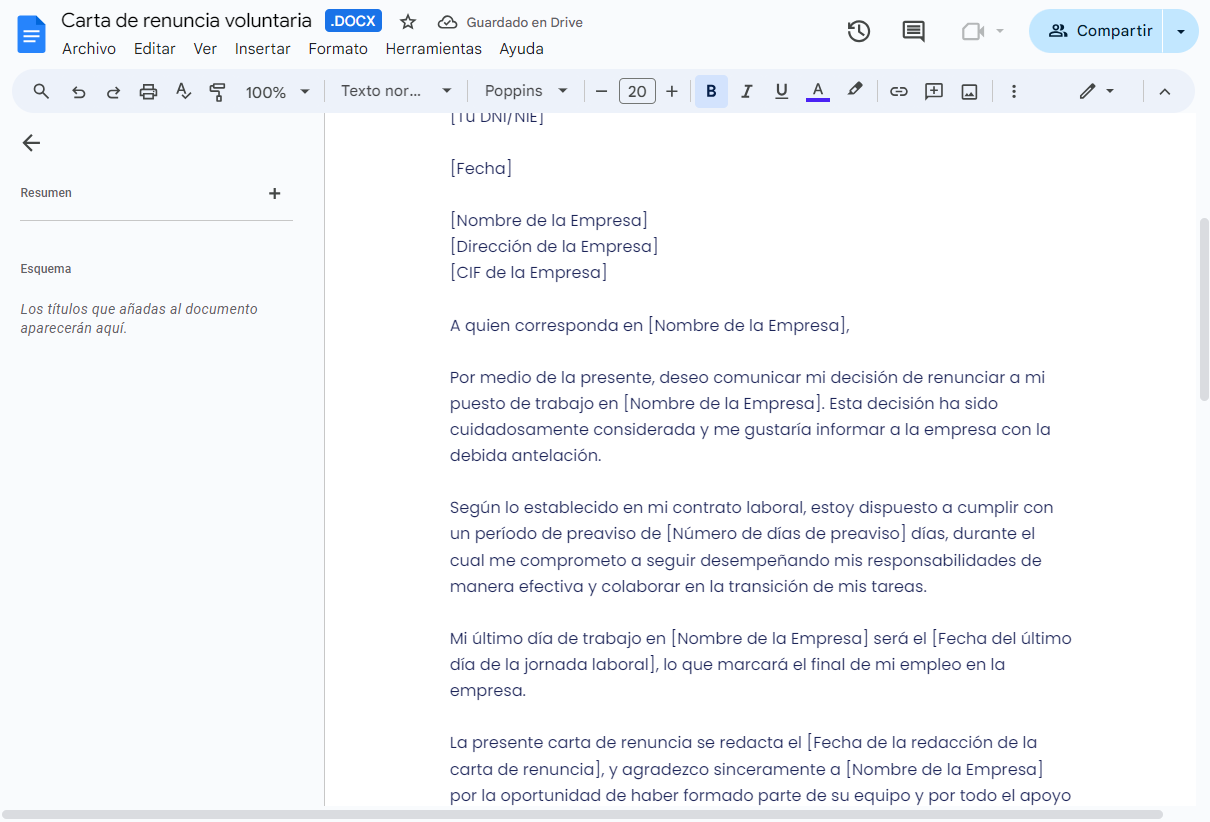This screenshot has height=822, width=1210.
Task: Toggle underline formatting
Action: coord(781,91)
